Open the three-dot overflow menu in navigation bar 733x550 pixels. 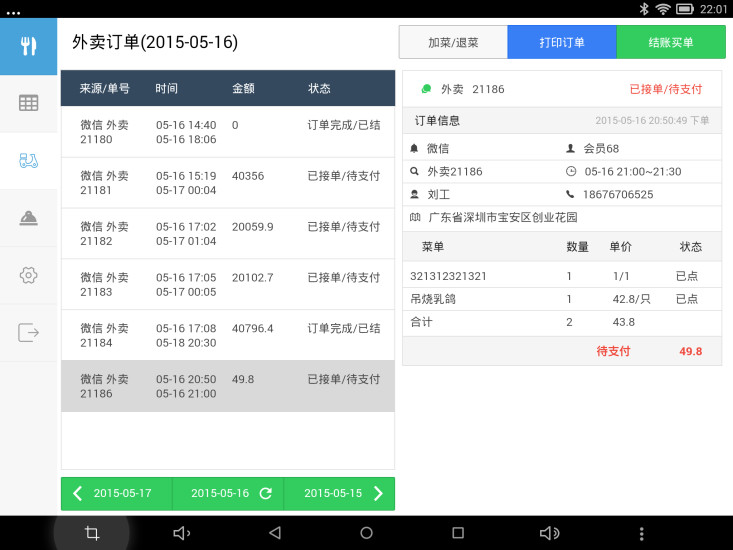pyautogui.click(x=641, y=533)
